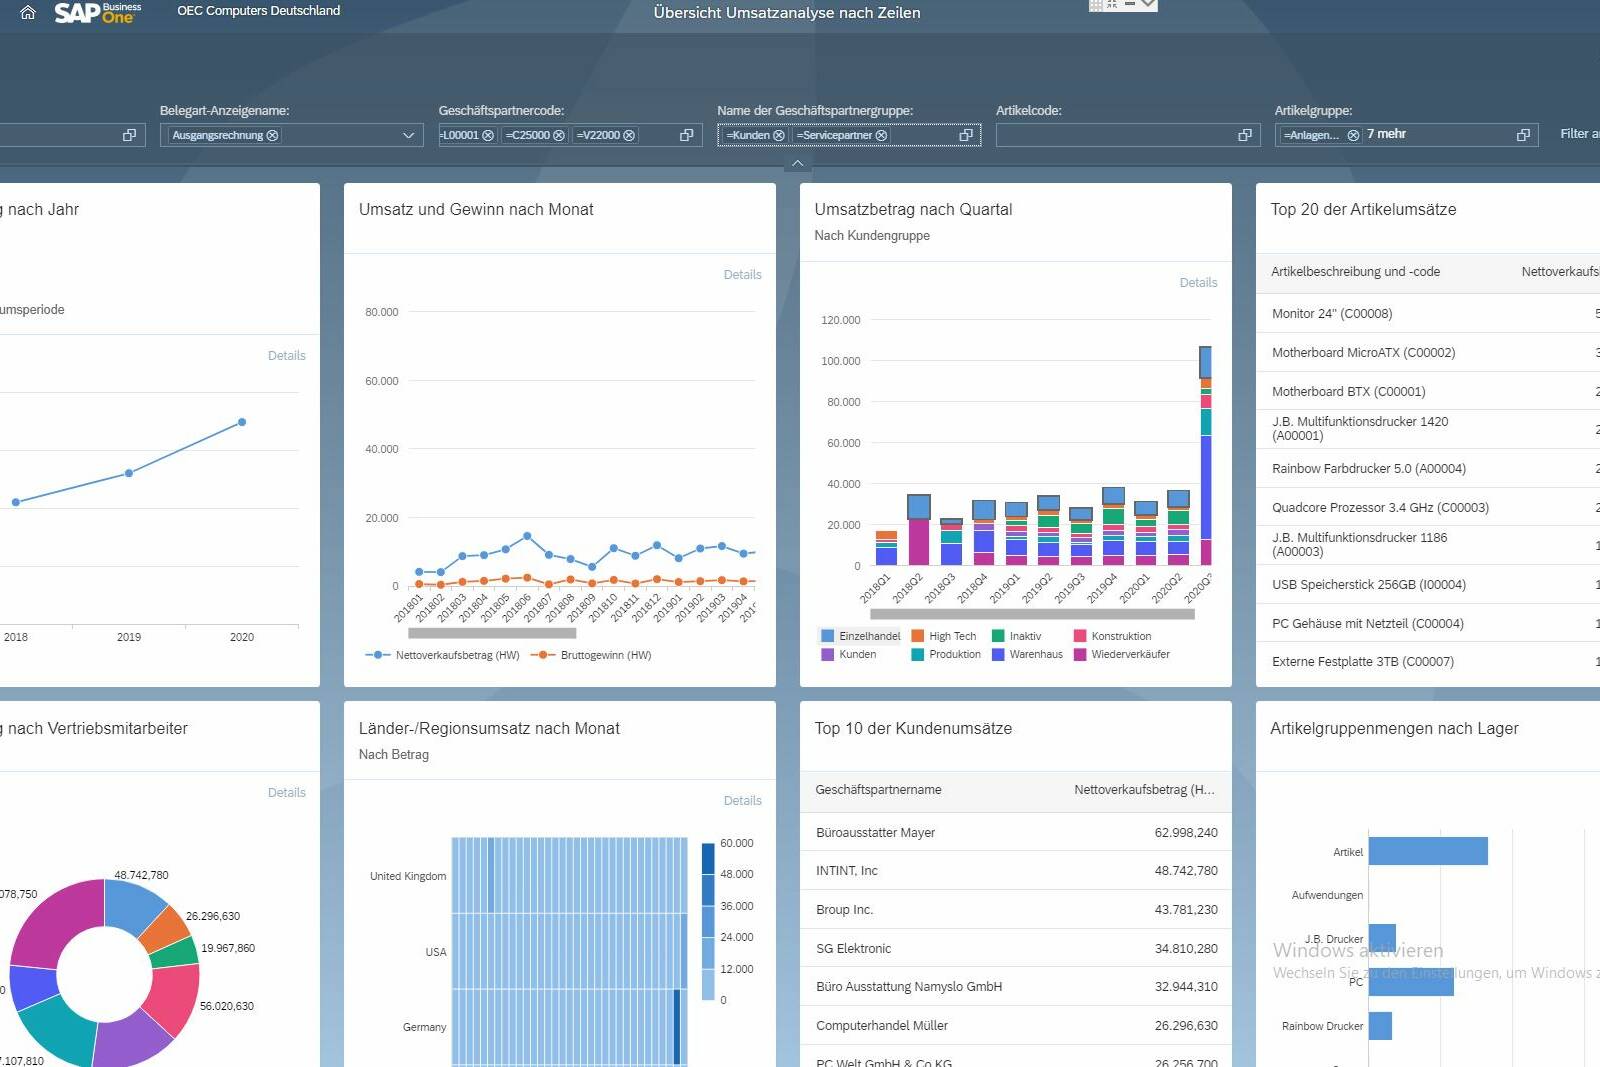The height and width of the screenshot is (1067, 1600).
Task: Select the Geschäftspartnername column header
Action: pos(878,790)
